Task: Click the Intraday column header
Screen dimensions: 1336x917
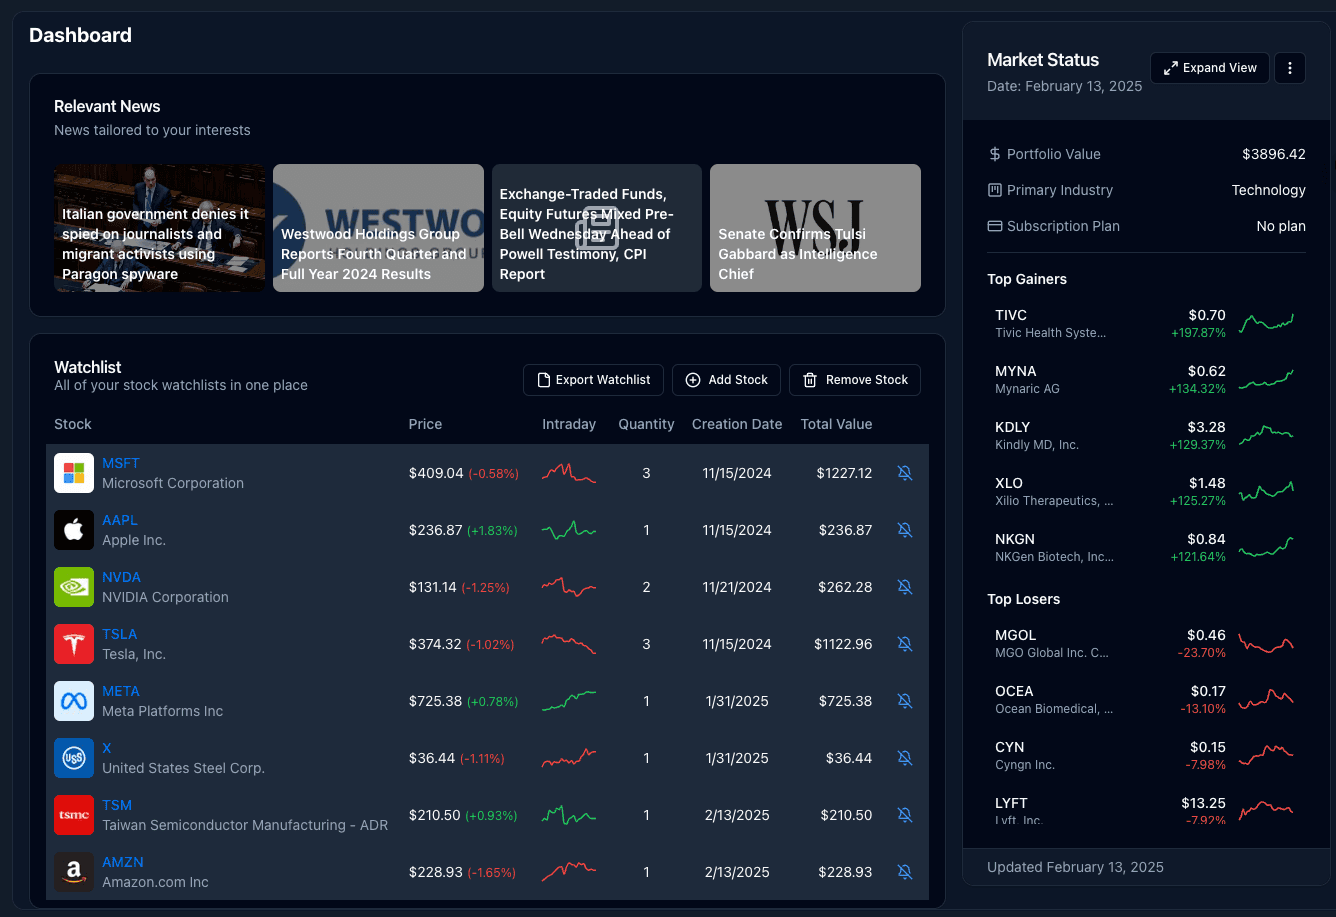Action: pos(569,424)
